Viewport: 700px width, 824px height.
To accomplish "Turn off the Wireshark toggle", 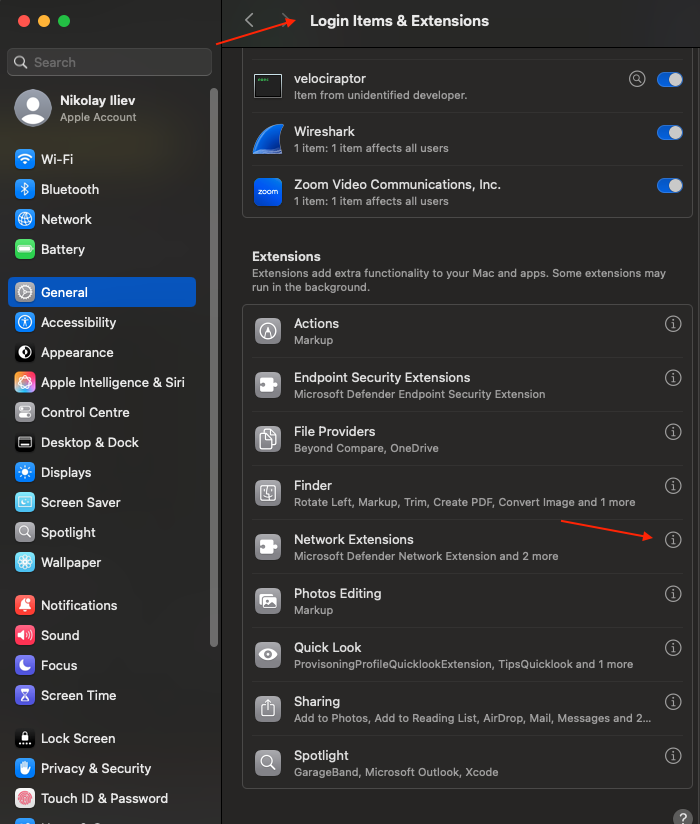I will [669, 132].
